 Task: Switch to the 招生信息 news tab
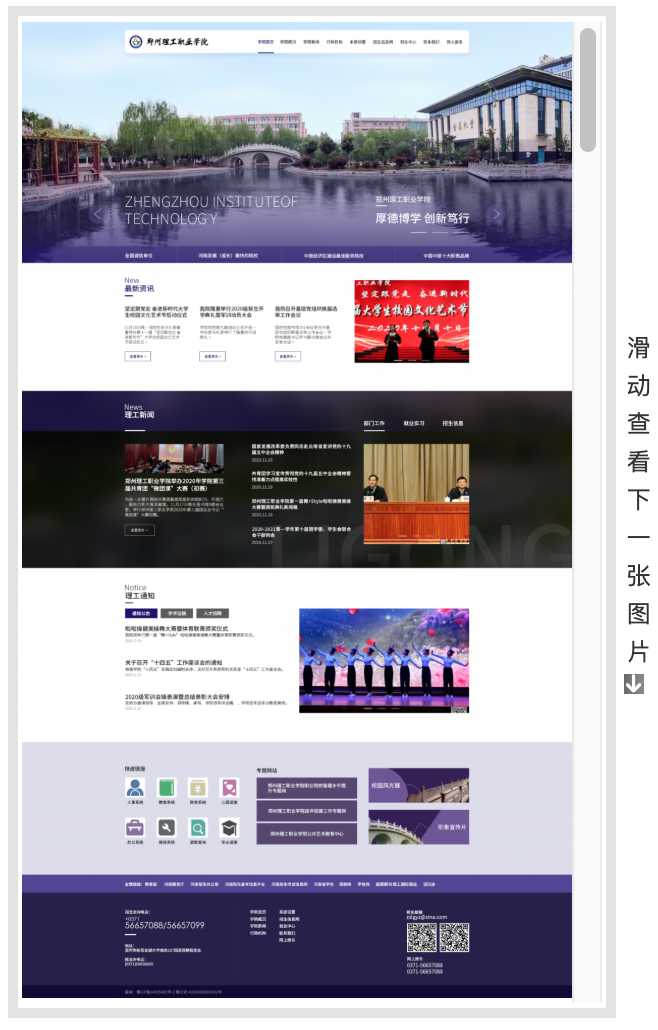pos(453,423)
